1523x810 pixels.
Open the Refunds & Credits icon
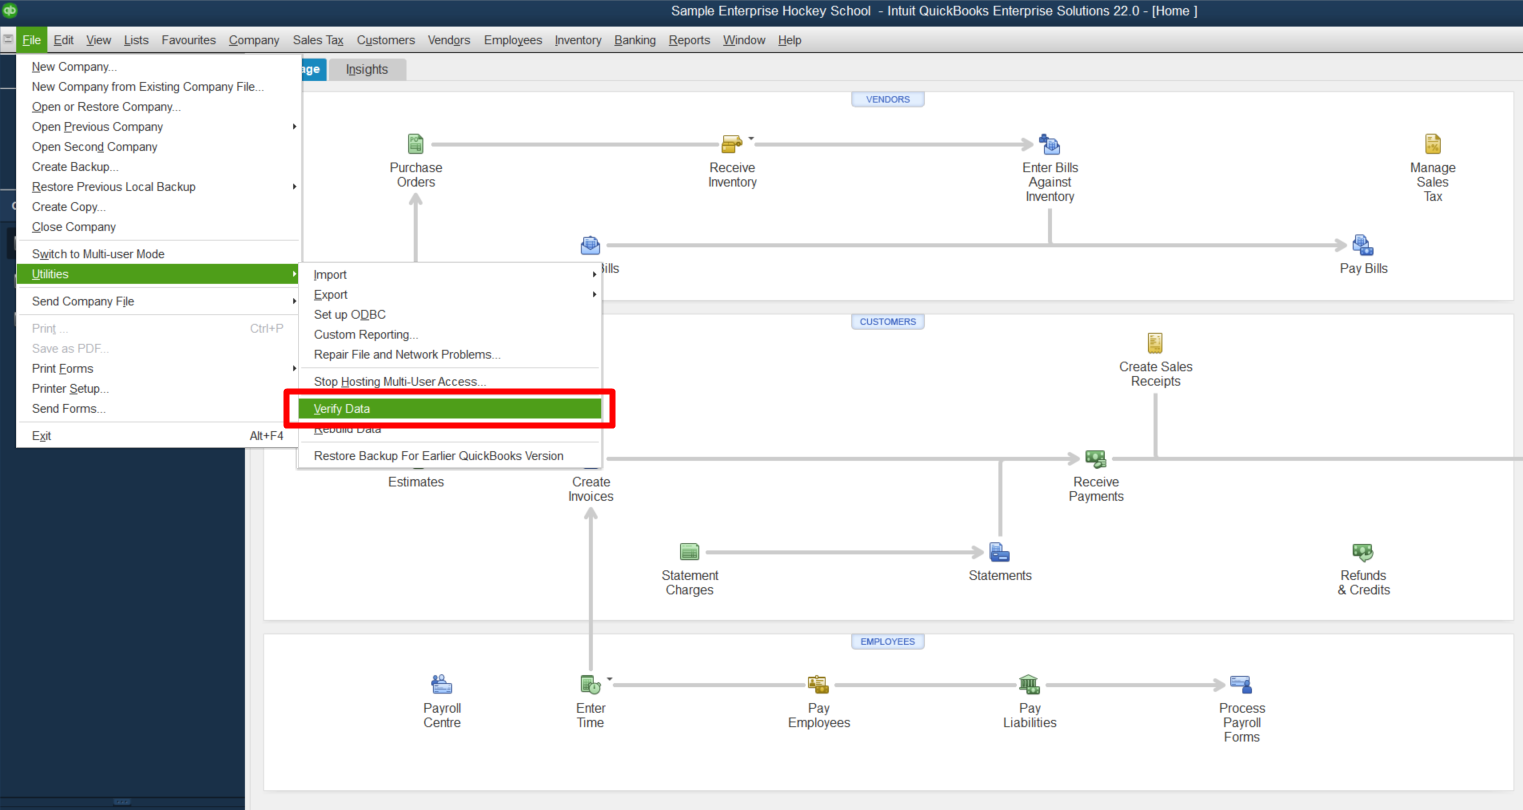coord(1363,552)
